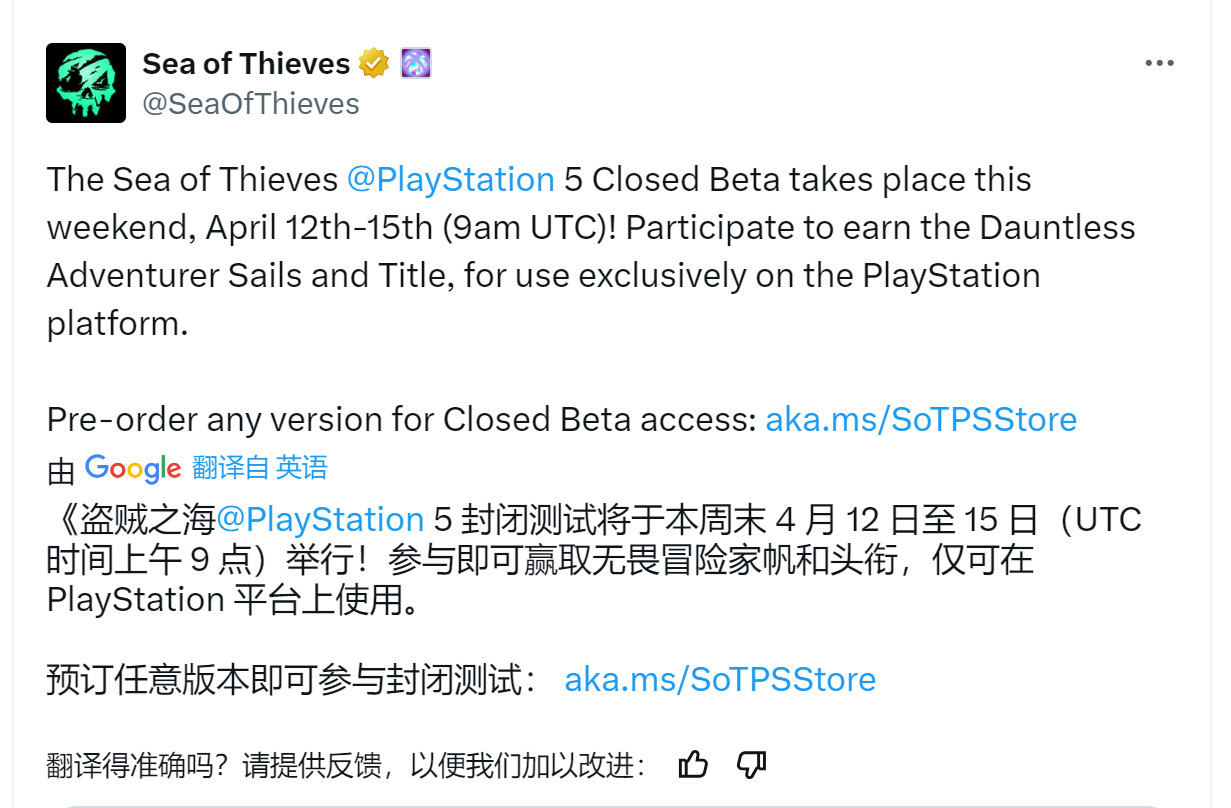
Task: Click the skull emblem inside the profile picture
Action: pos(85,82)
